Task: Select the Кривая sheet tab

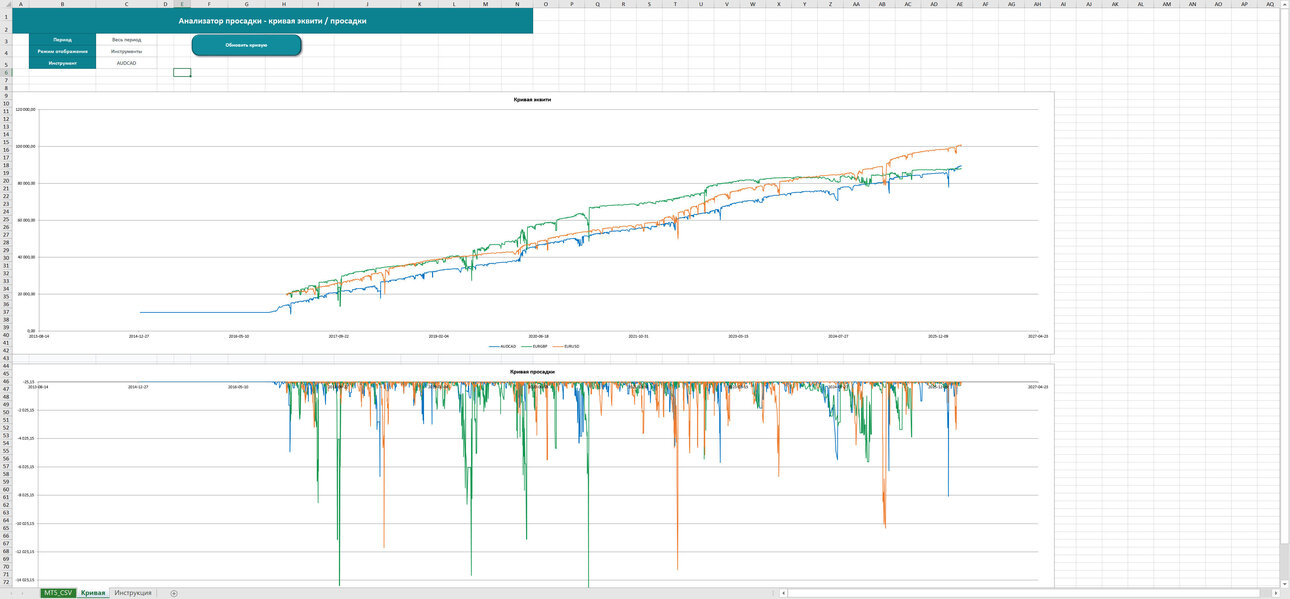Action: point(93,593)
